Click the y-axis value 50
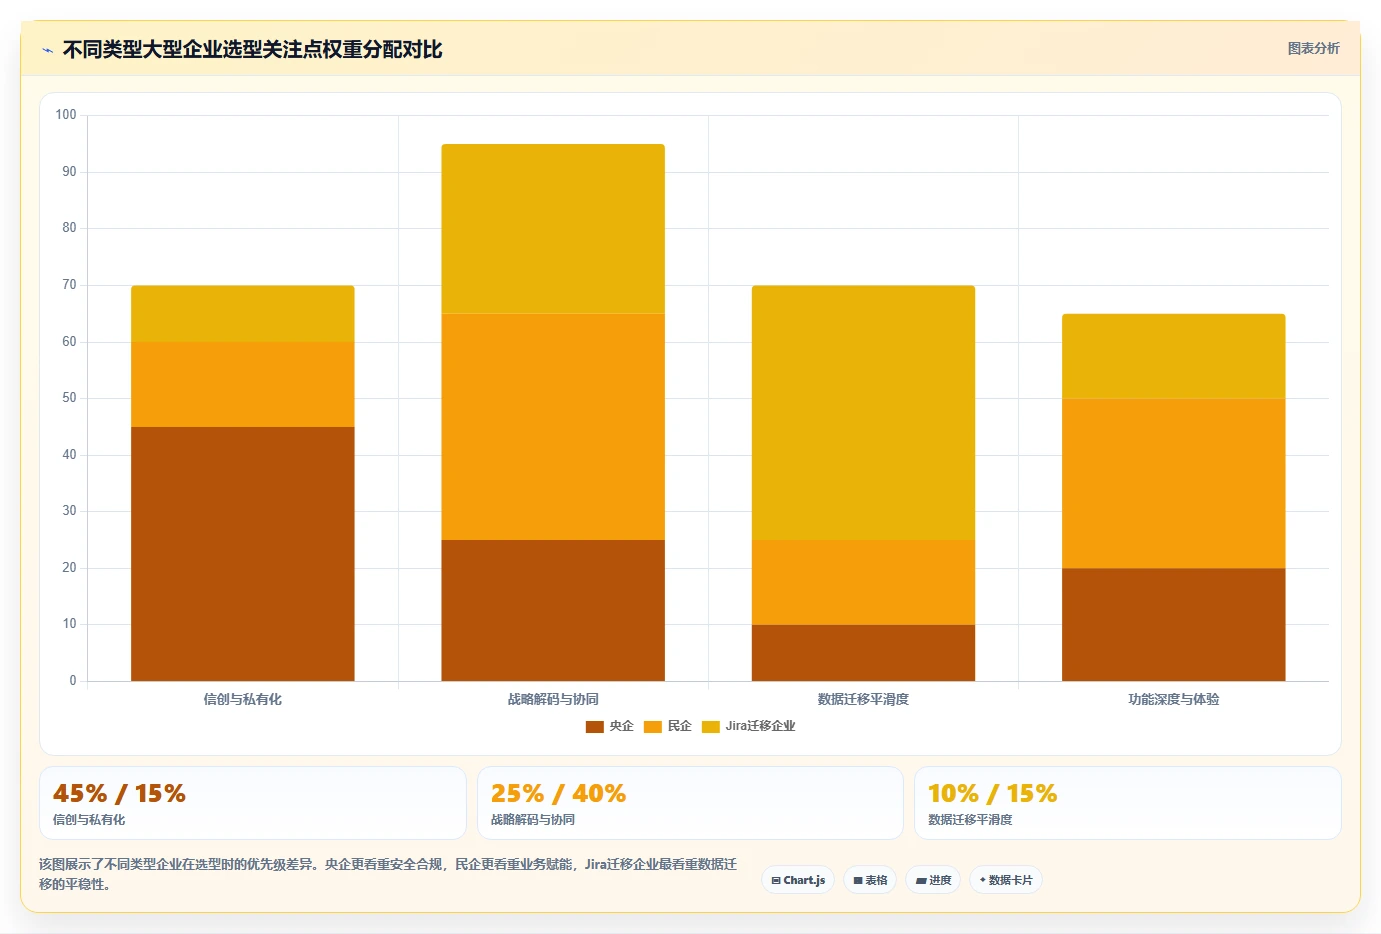This screenshot has height=934, width=1381. coord(69,398)
